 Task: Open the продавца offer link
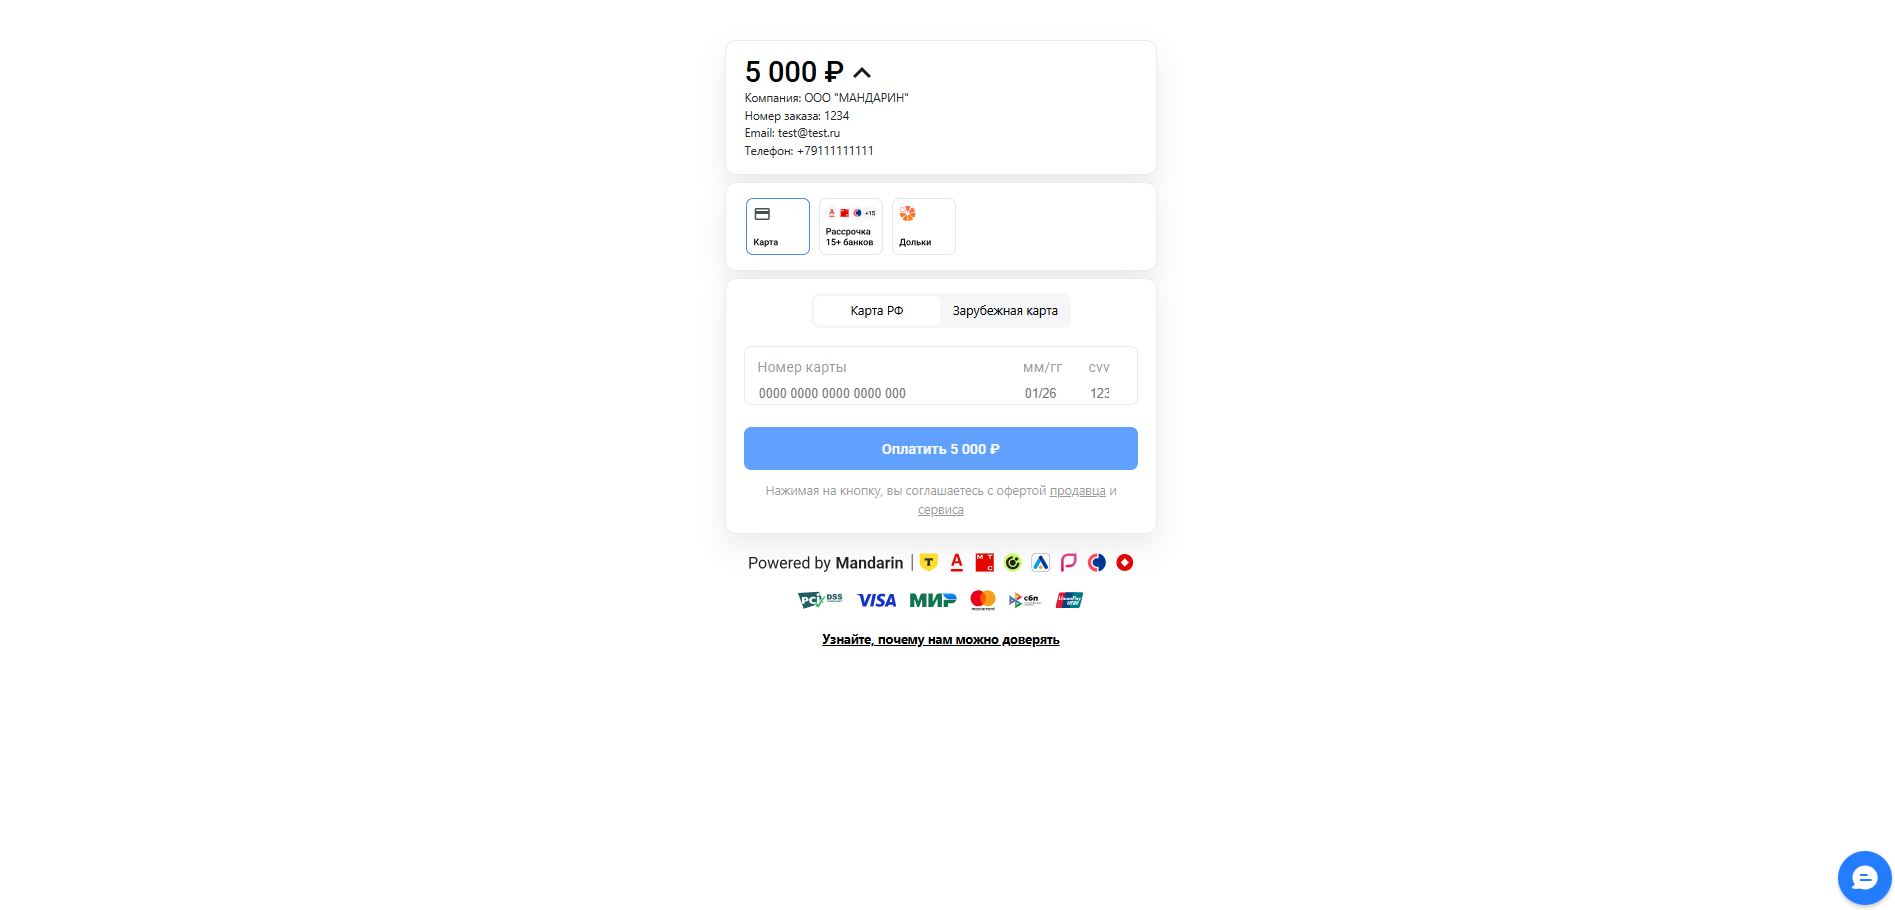tap(1077, 491)
